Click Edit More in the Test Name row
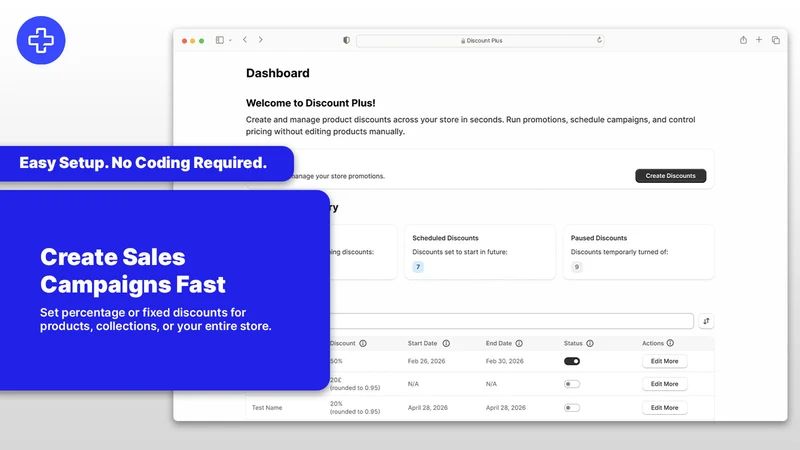The height and width of the screenshot is (450, 800). pos(664,408)
